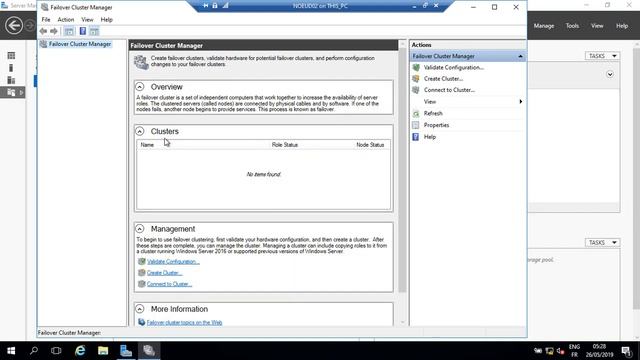This screenshot has height=360, width=640.
Task: Click the Failover Cluster Manager taskbar button
Action: [x=149, y=351]
